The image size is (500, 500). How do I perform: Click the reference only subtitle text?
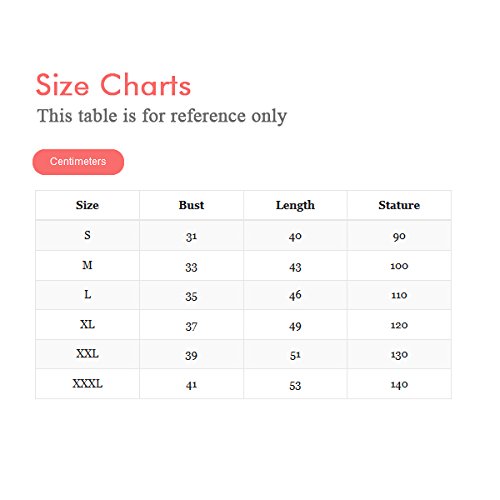click(162, 116)
